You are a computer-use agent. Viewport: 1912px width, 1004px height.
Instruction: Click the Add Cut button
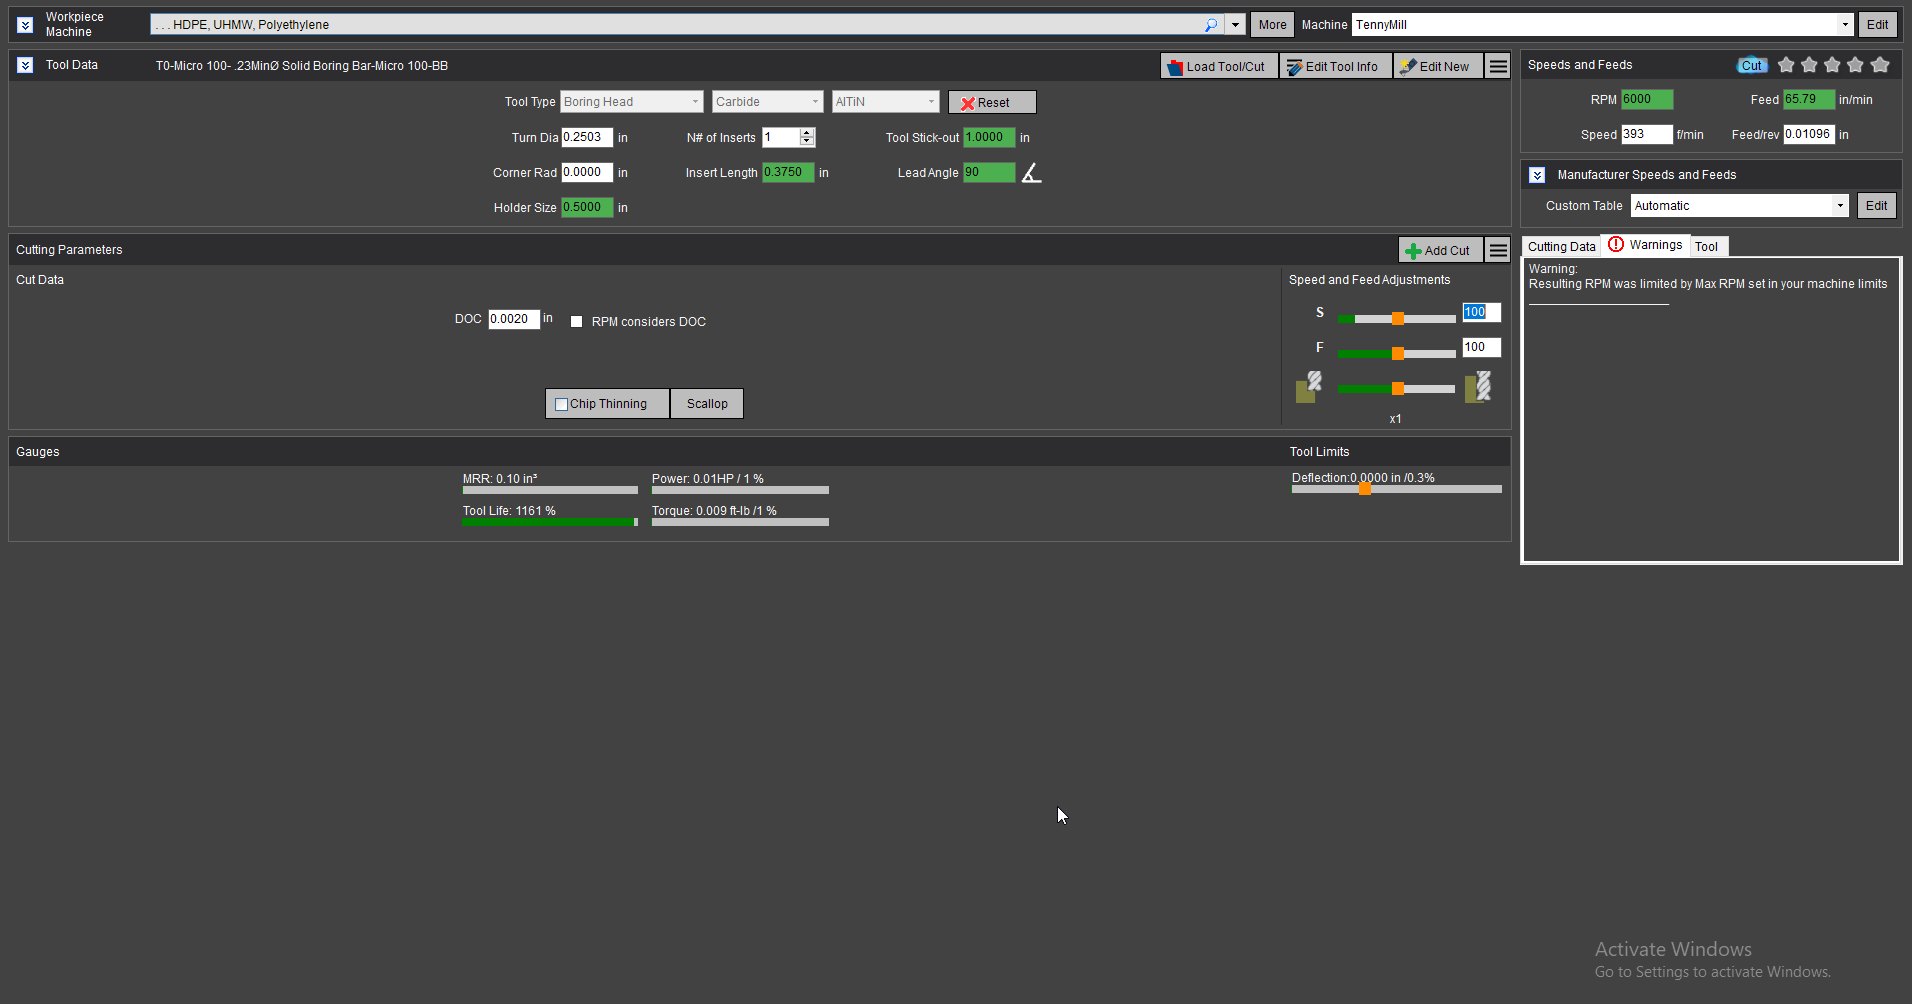pos(1439,251)
